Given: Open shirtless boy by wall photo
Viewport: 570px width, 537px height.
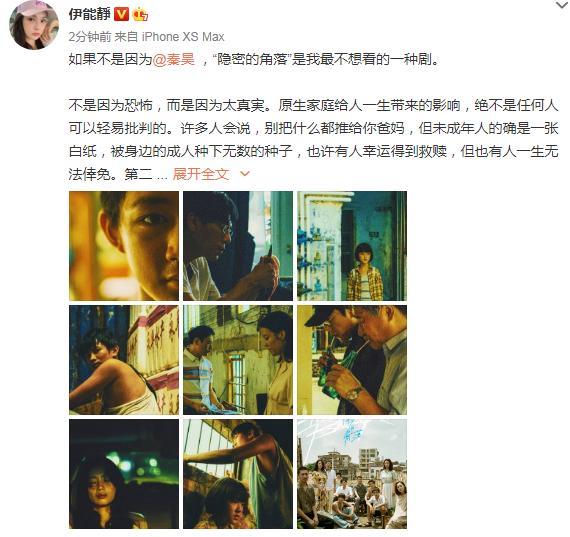Looking at the screenshot, I should click(124, 360).
